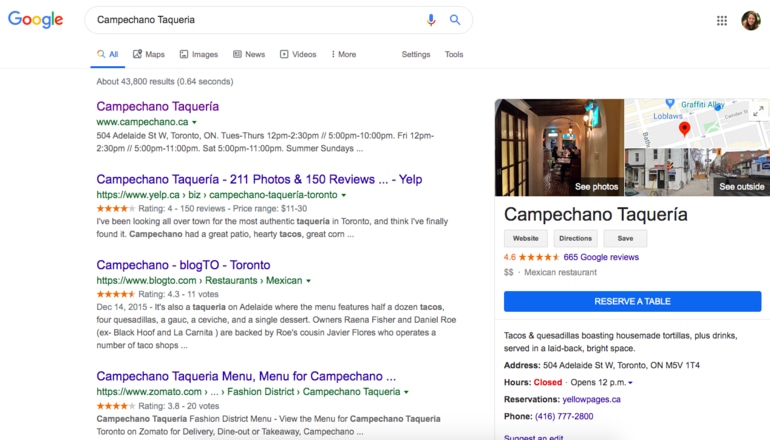Click the Save button

click(625, 238)
